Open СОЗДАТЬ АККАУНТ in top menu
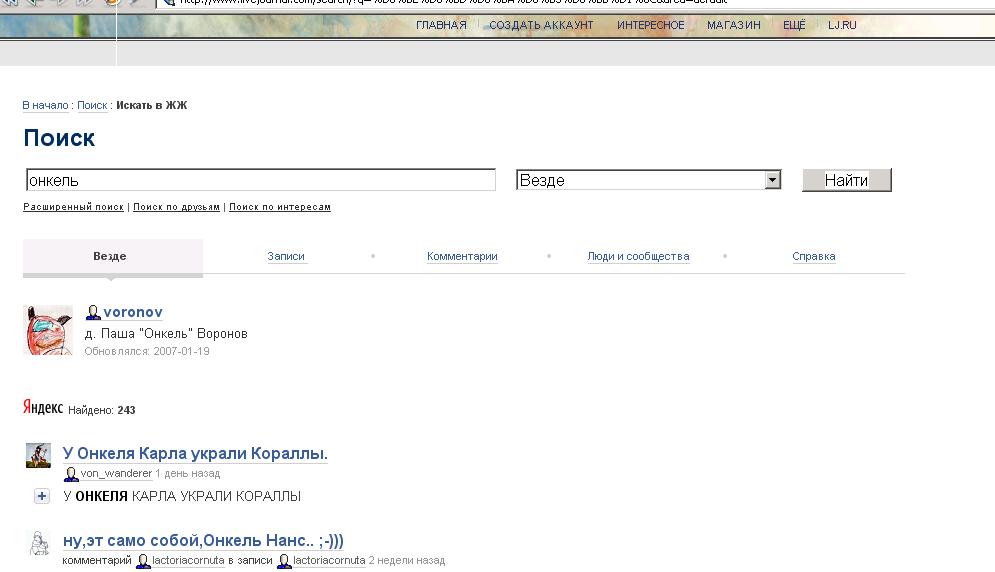The height and width of the screenshot is (572, 995). pyautogui.click(x=541, y=25)
